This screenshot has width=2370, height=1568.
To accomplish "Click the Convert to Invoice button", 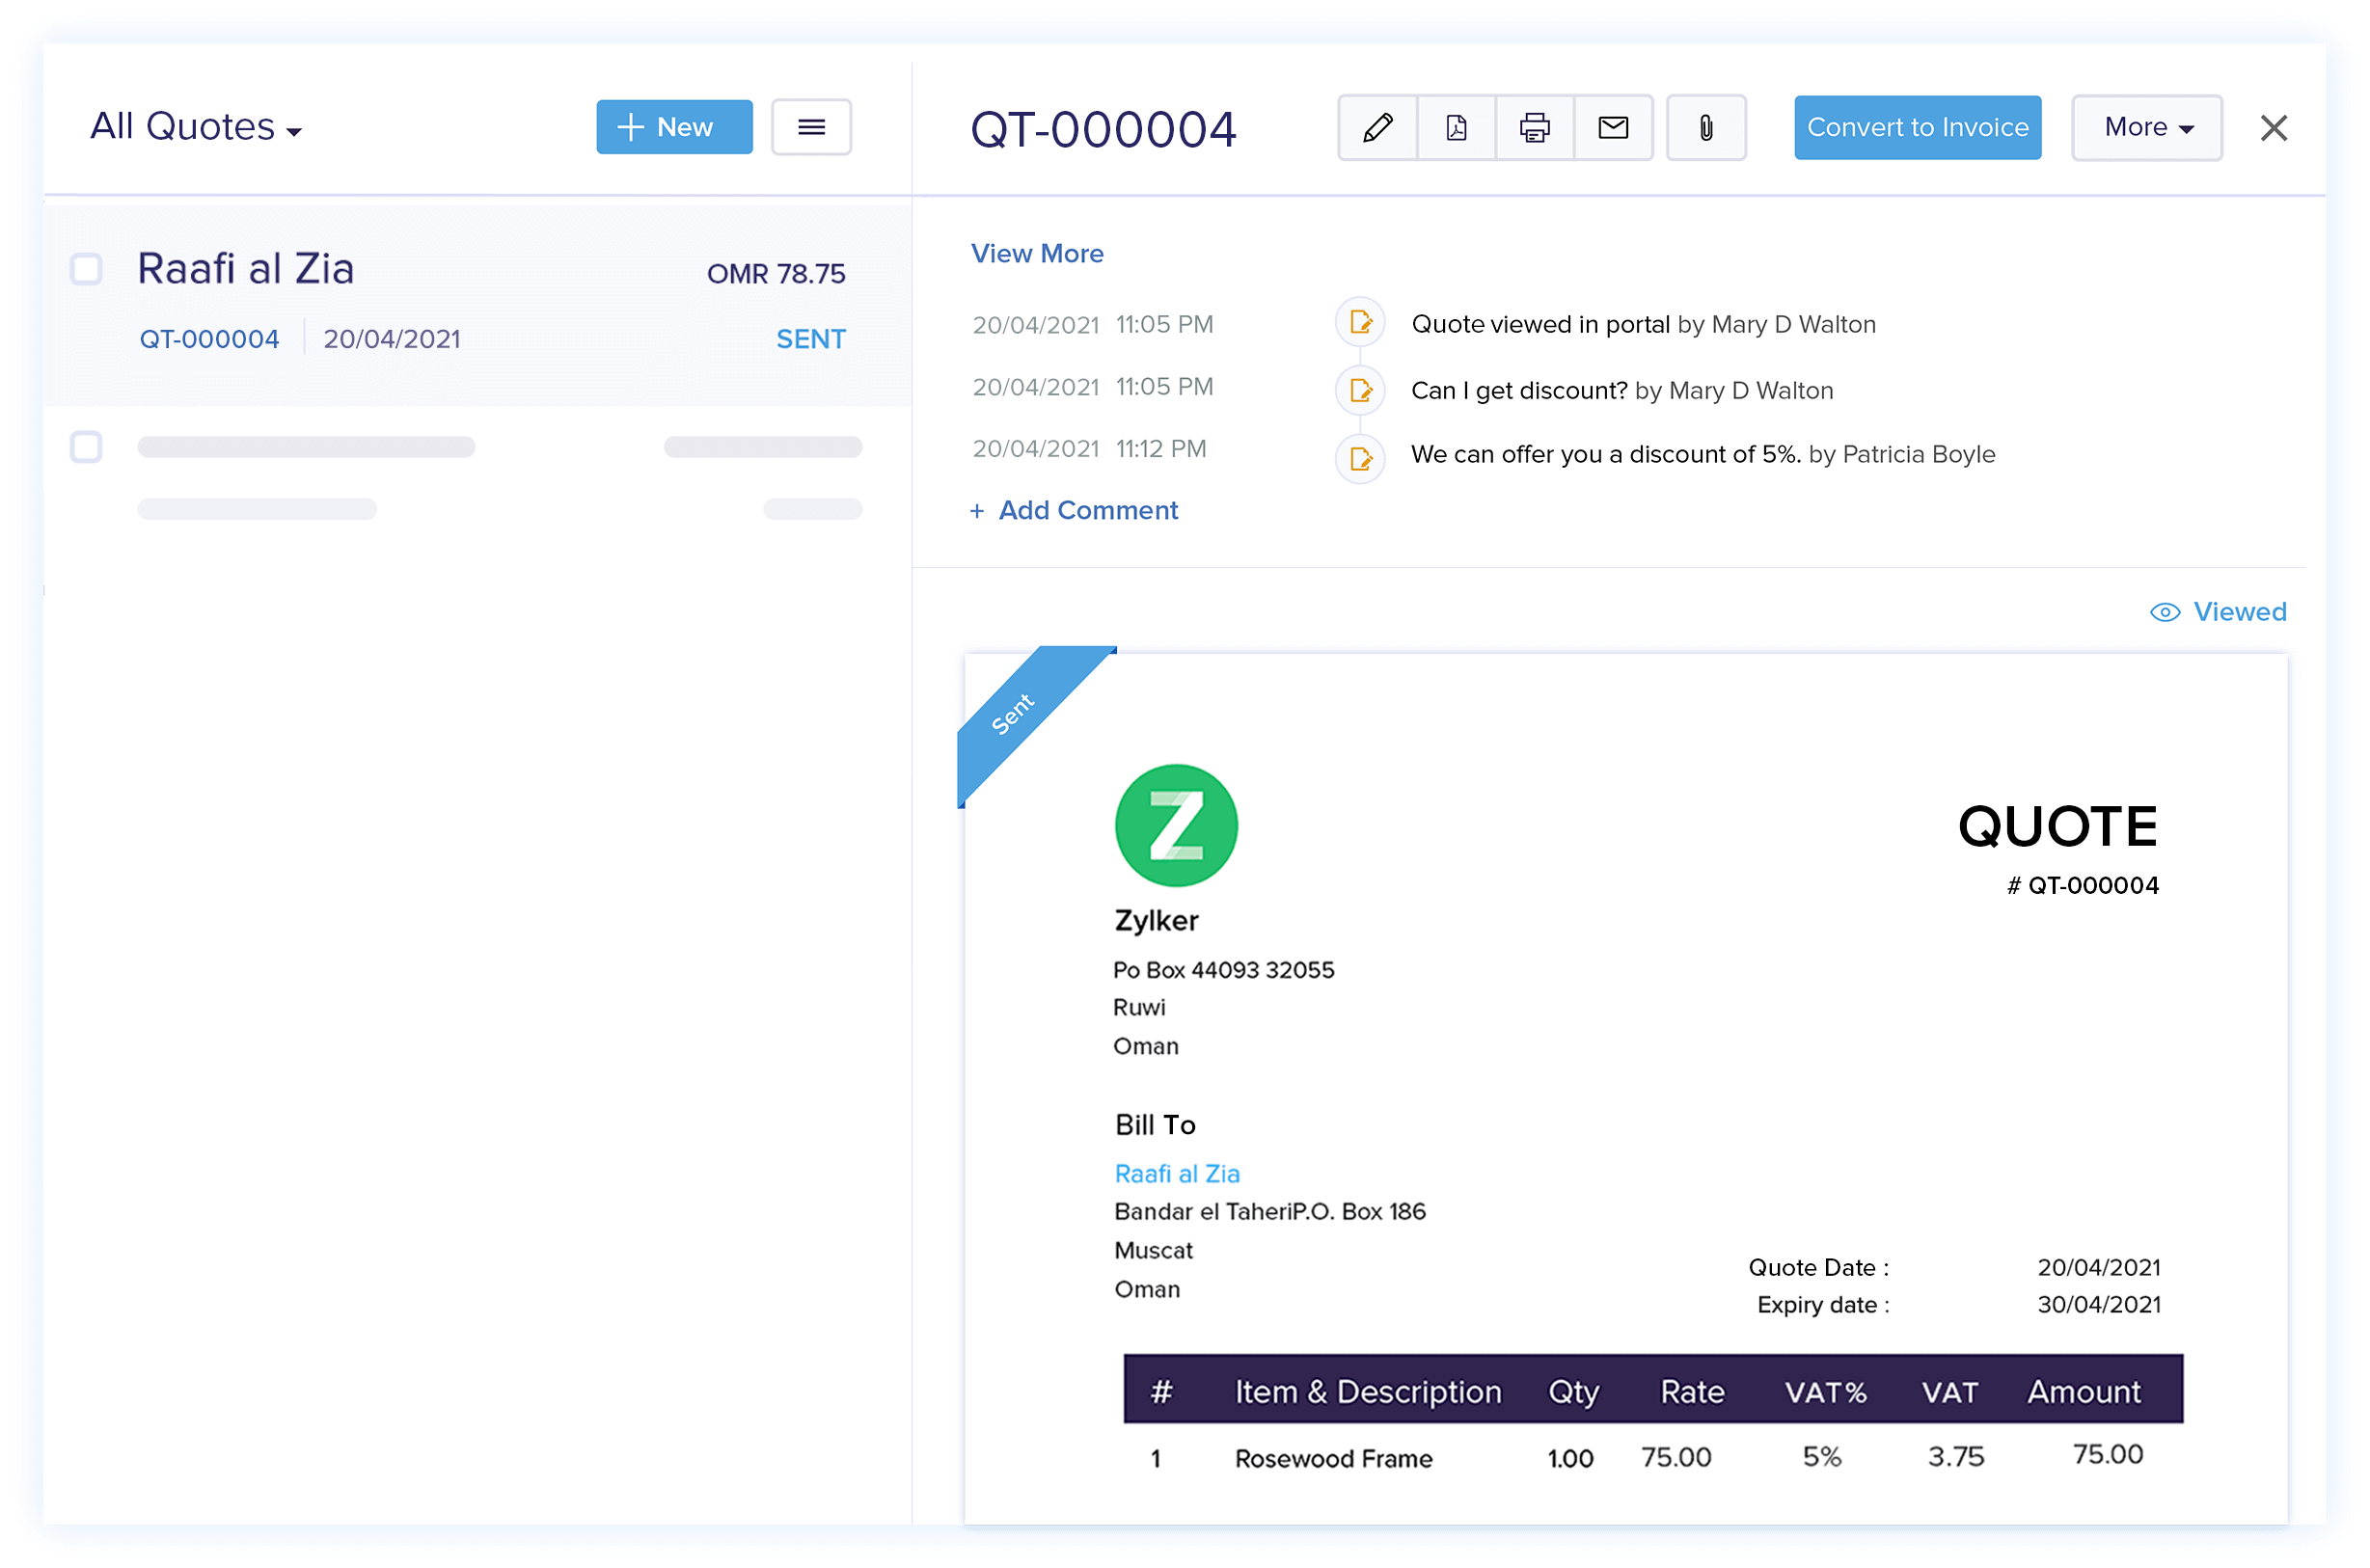I will (x=1917, y=127).
